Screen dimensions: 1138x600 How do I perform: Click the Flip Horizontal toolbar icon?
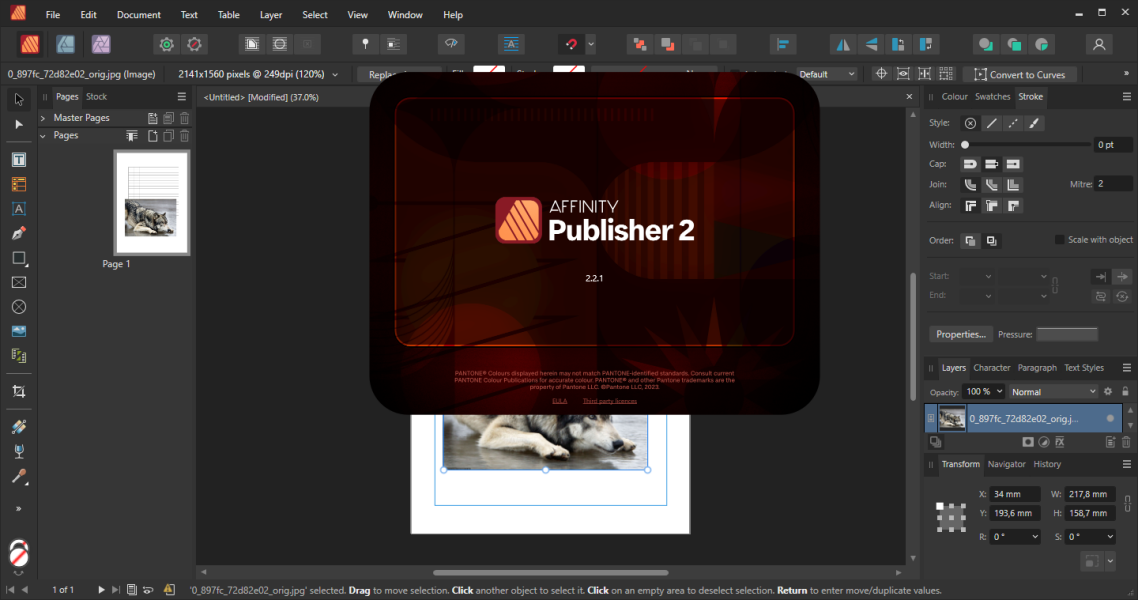pos(843,45)
